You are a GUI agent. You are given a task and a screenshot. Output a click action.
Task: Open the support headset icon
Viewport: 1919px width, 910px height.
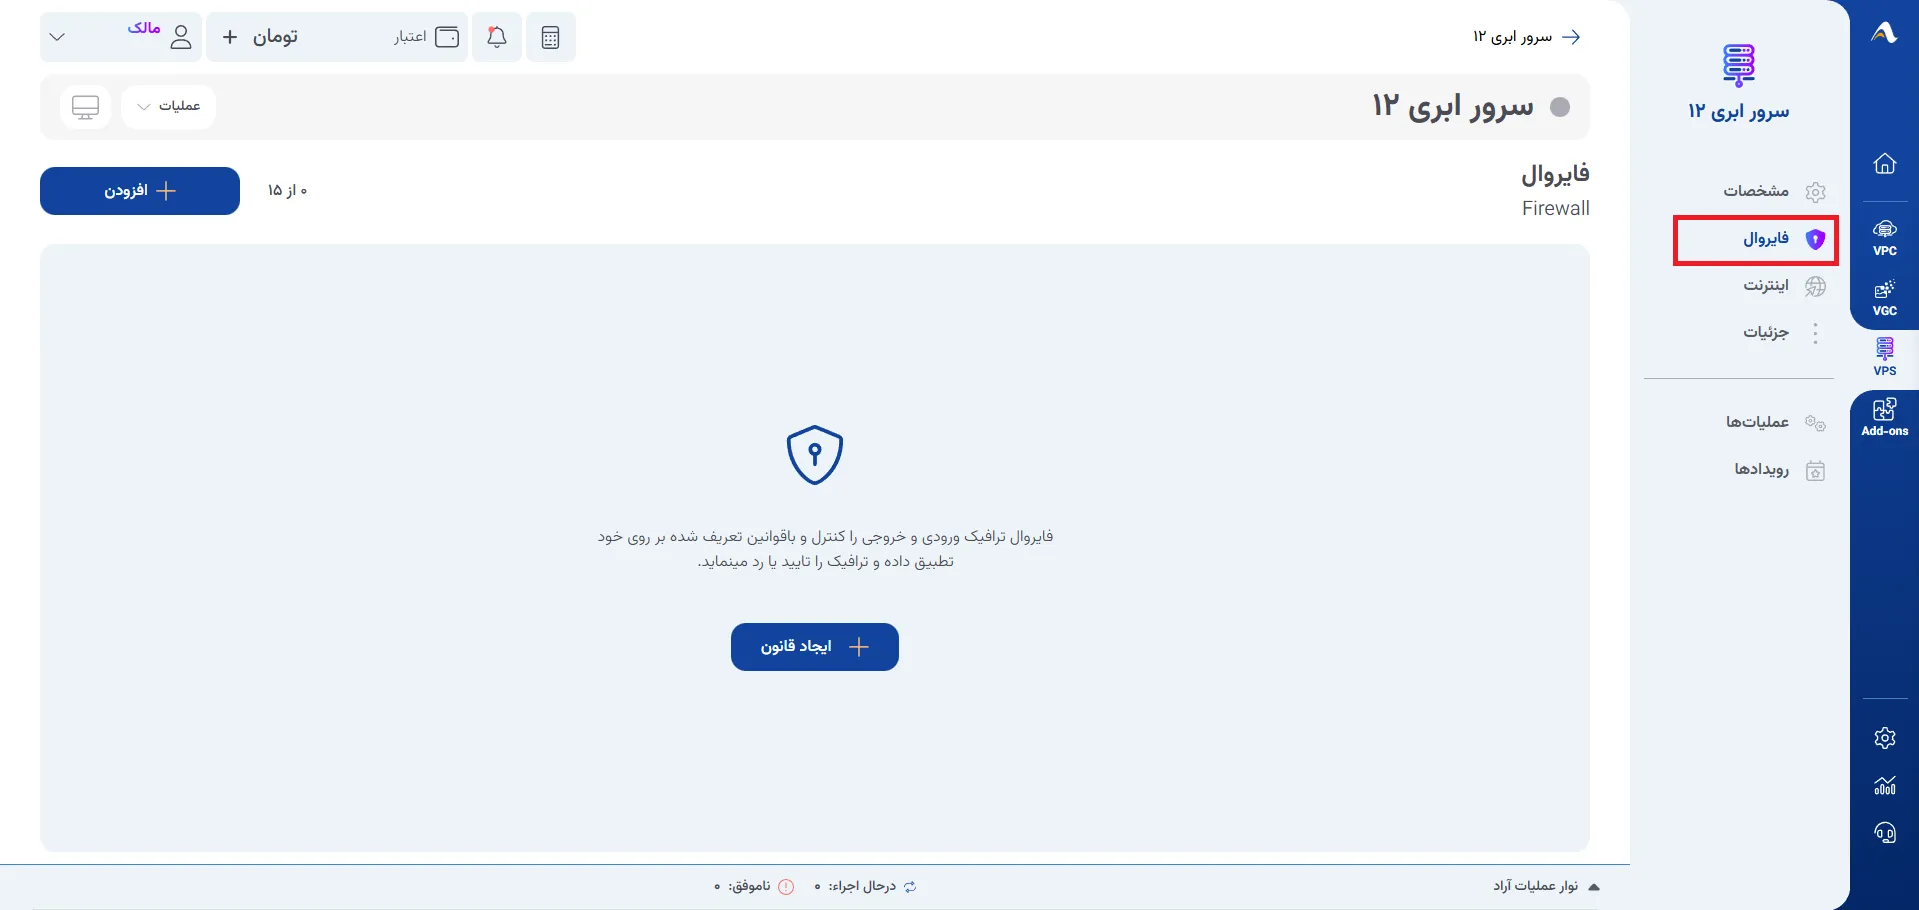coord(1885,833)
